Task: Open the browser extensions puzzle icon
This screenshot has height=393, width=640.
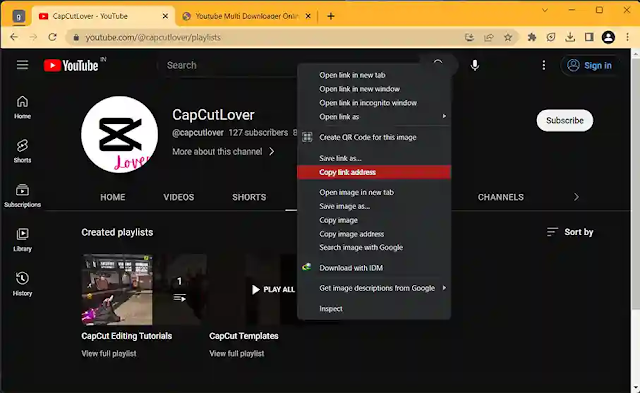Action: pos(532,38)
